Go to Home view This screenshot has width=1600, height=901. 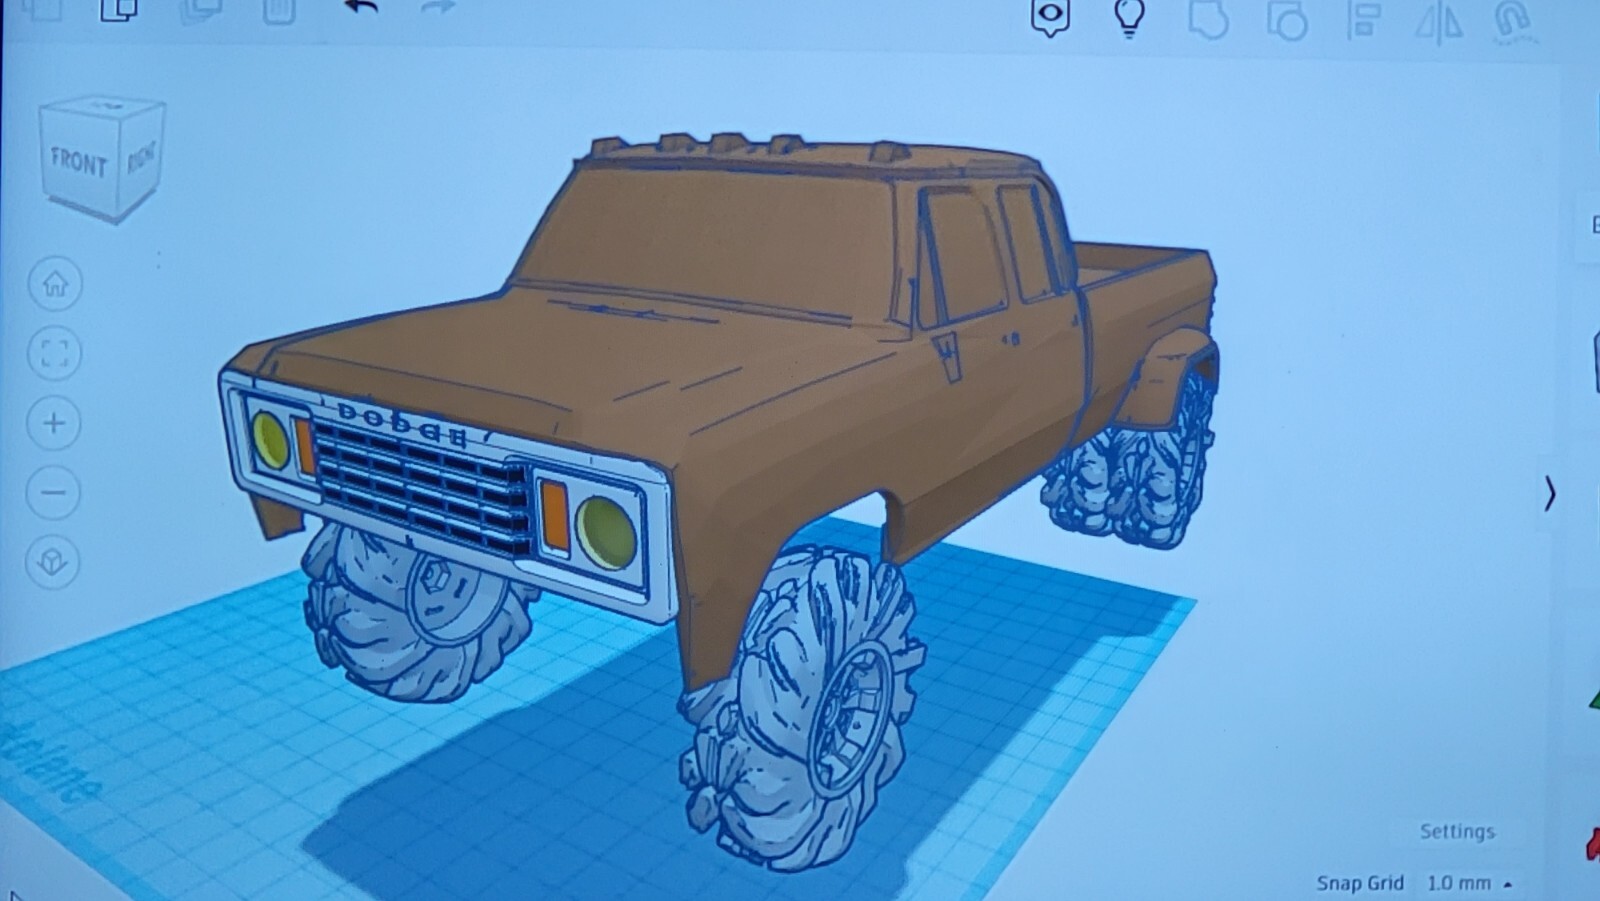tap(55, 284)
